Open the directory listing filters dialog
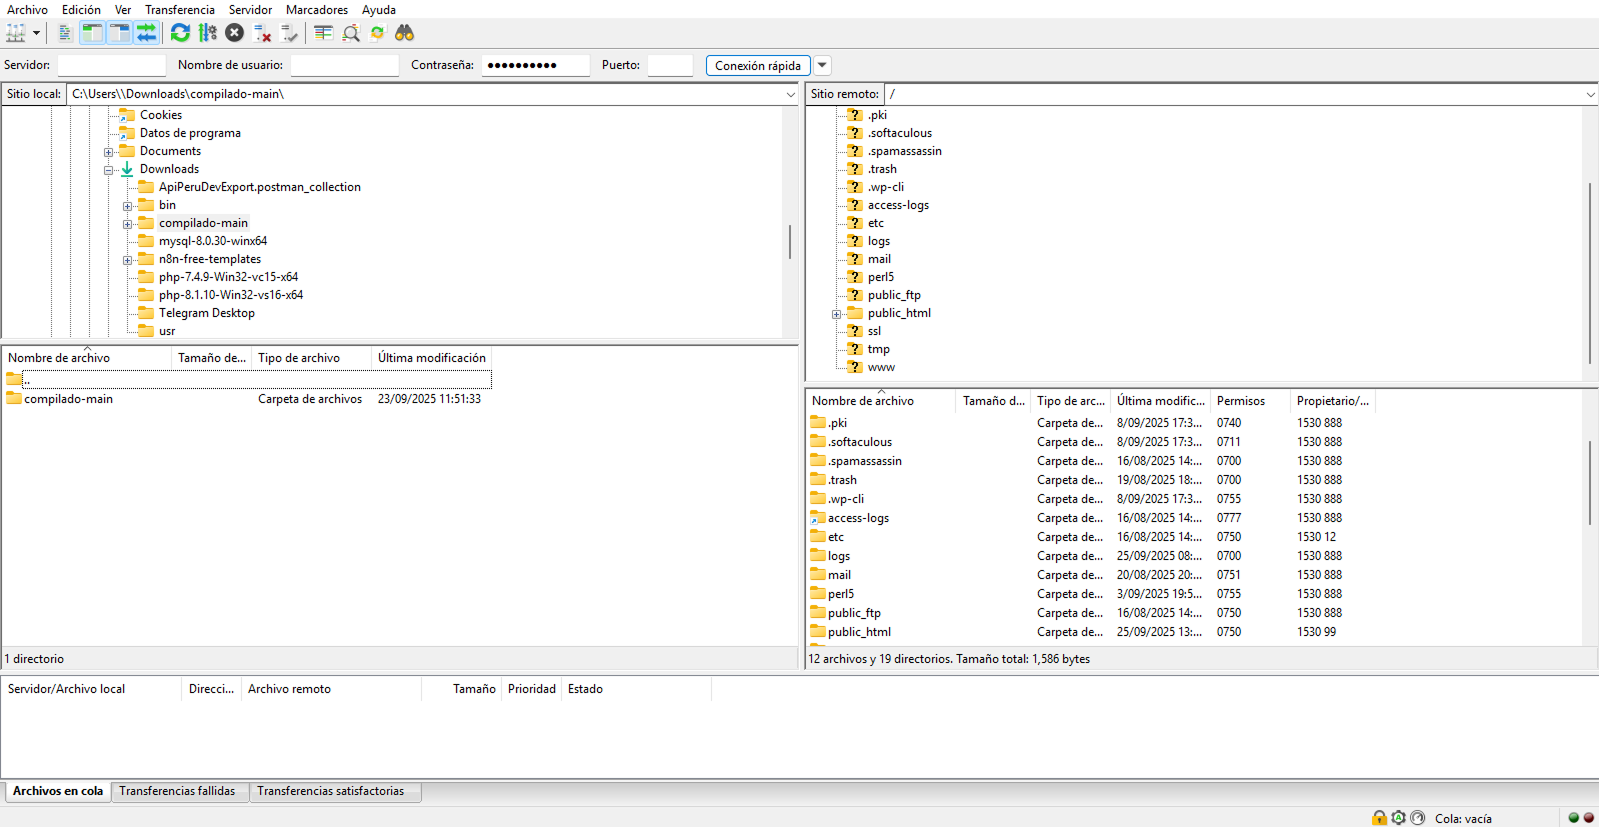Screen dimensions: 1599x827 pos(323,33)
